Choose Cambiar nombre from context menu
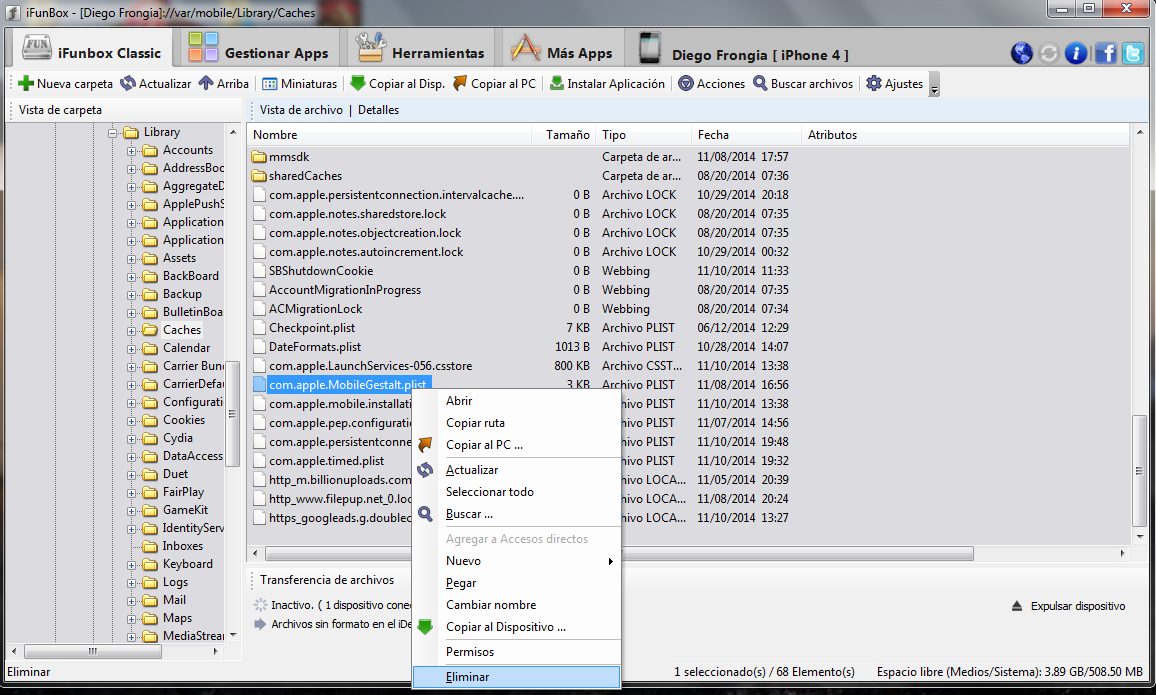Screen dimensions: 1156x695 point(490,605)
